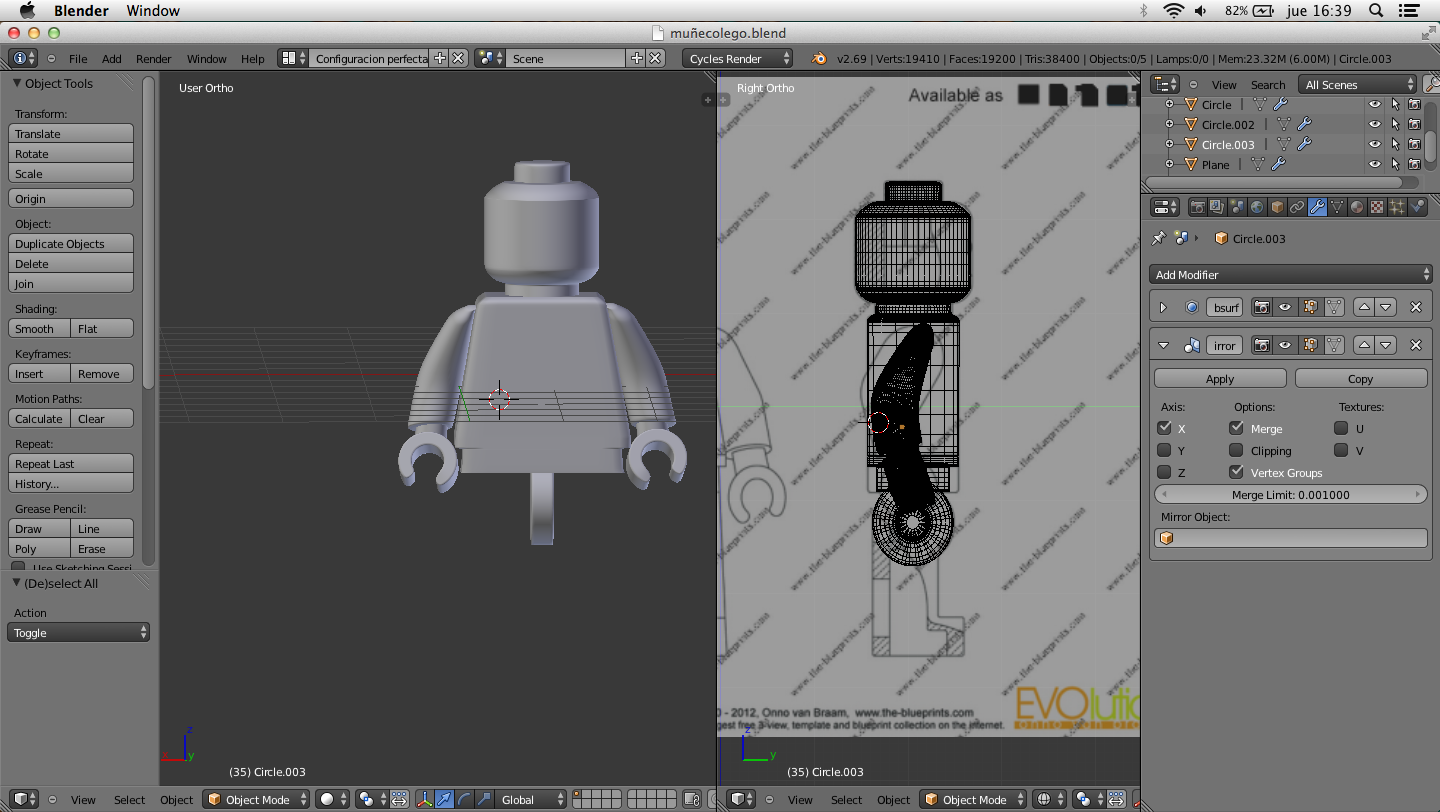Image resolution: width=1440 pixels, height=812 pixels.
Task: Expand the Subsurf modifier panel
Action: [1163, 307]
